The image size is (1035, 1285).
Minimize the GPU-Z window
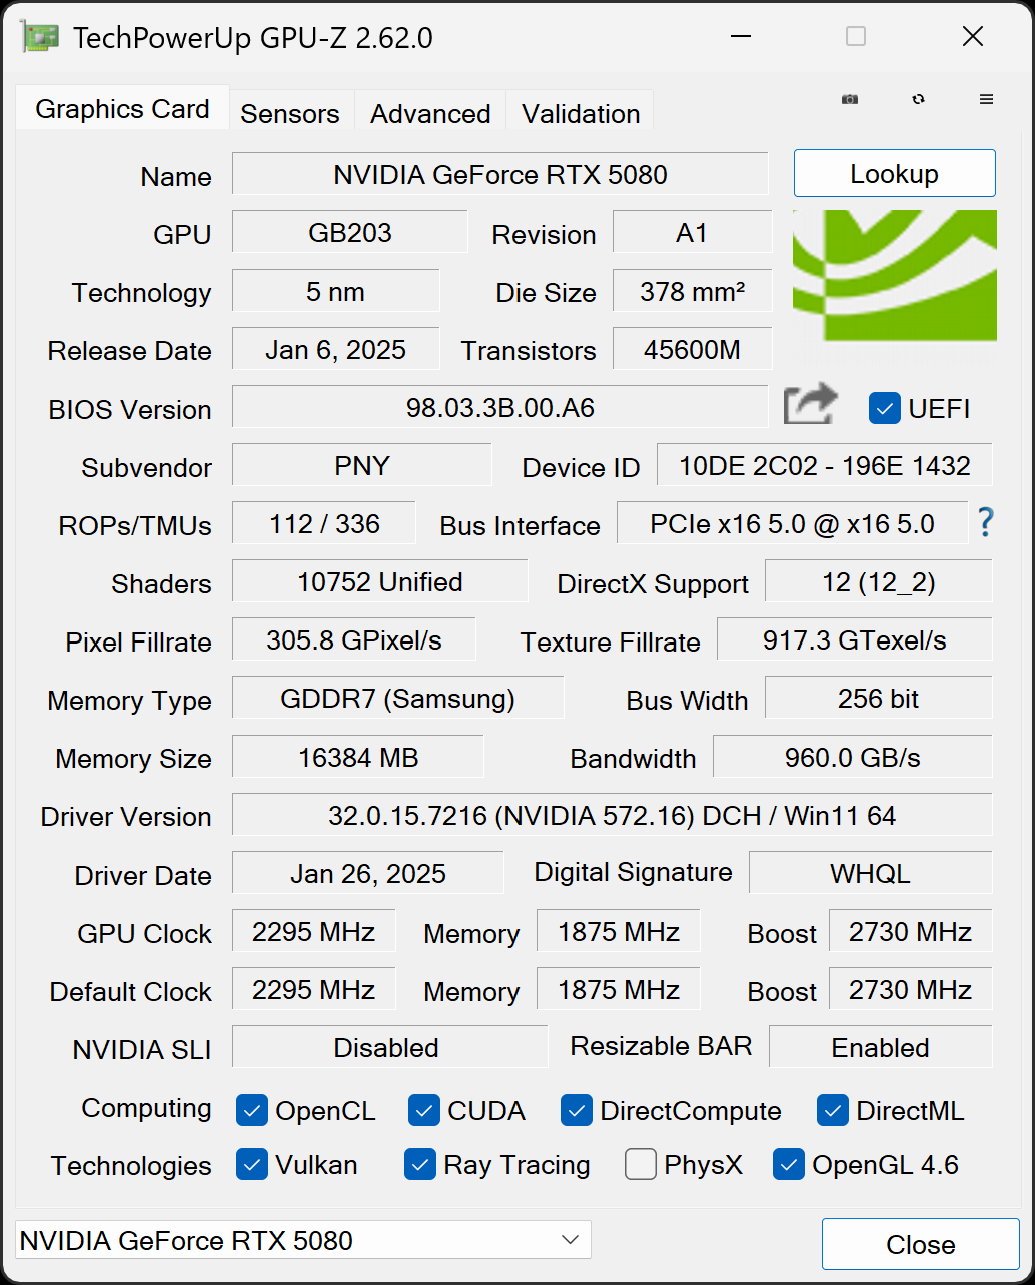point(740,37)
